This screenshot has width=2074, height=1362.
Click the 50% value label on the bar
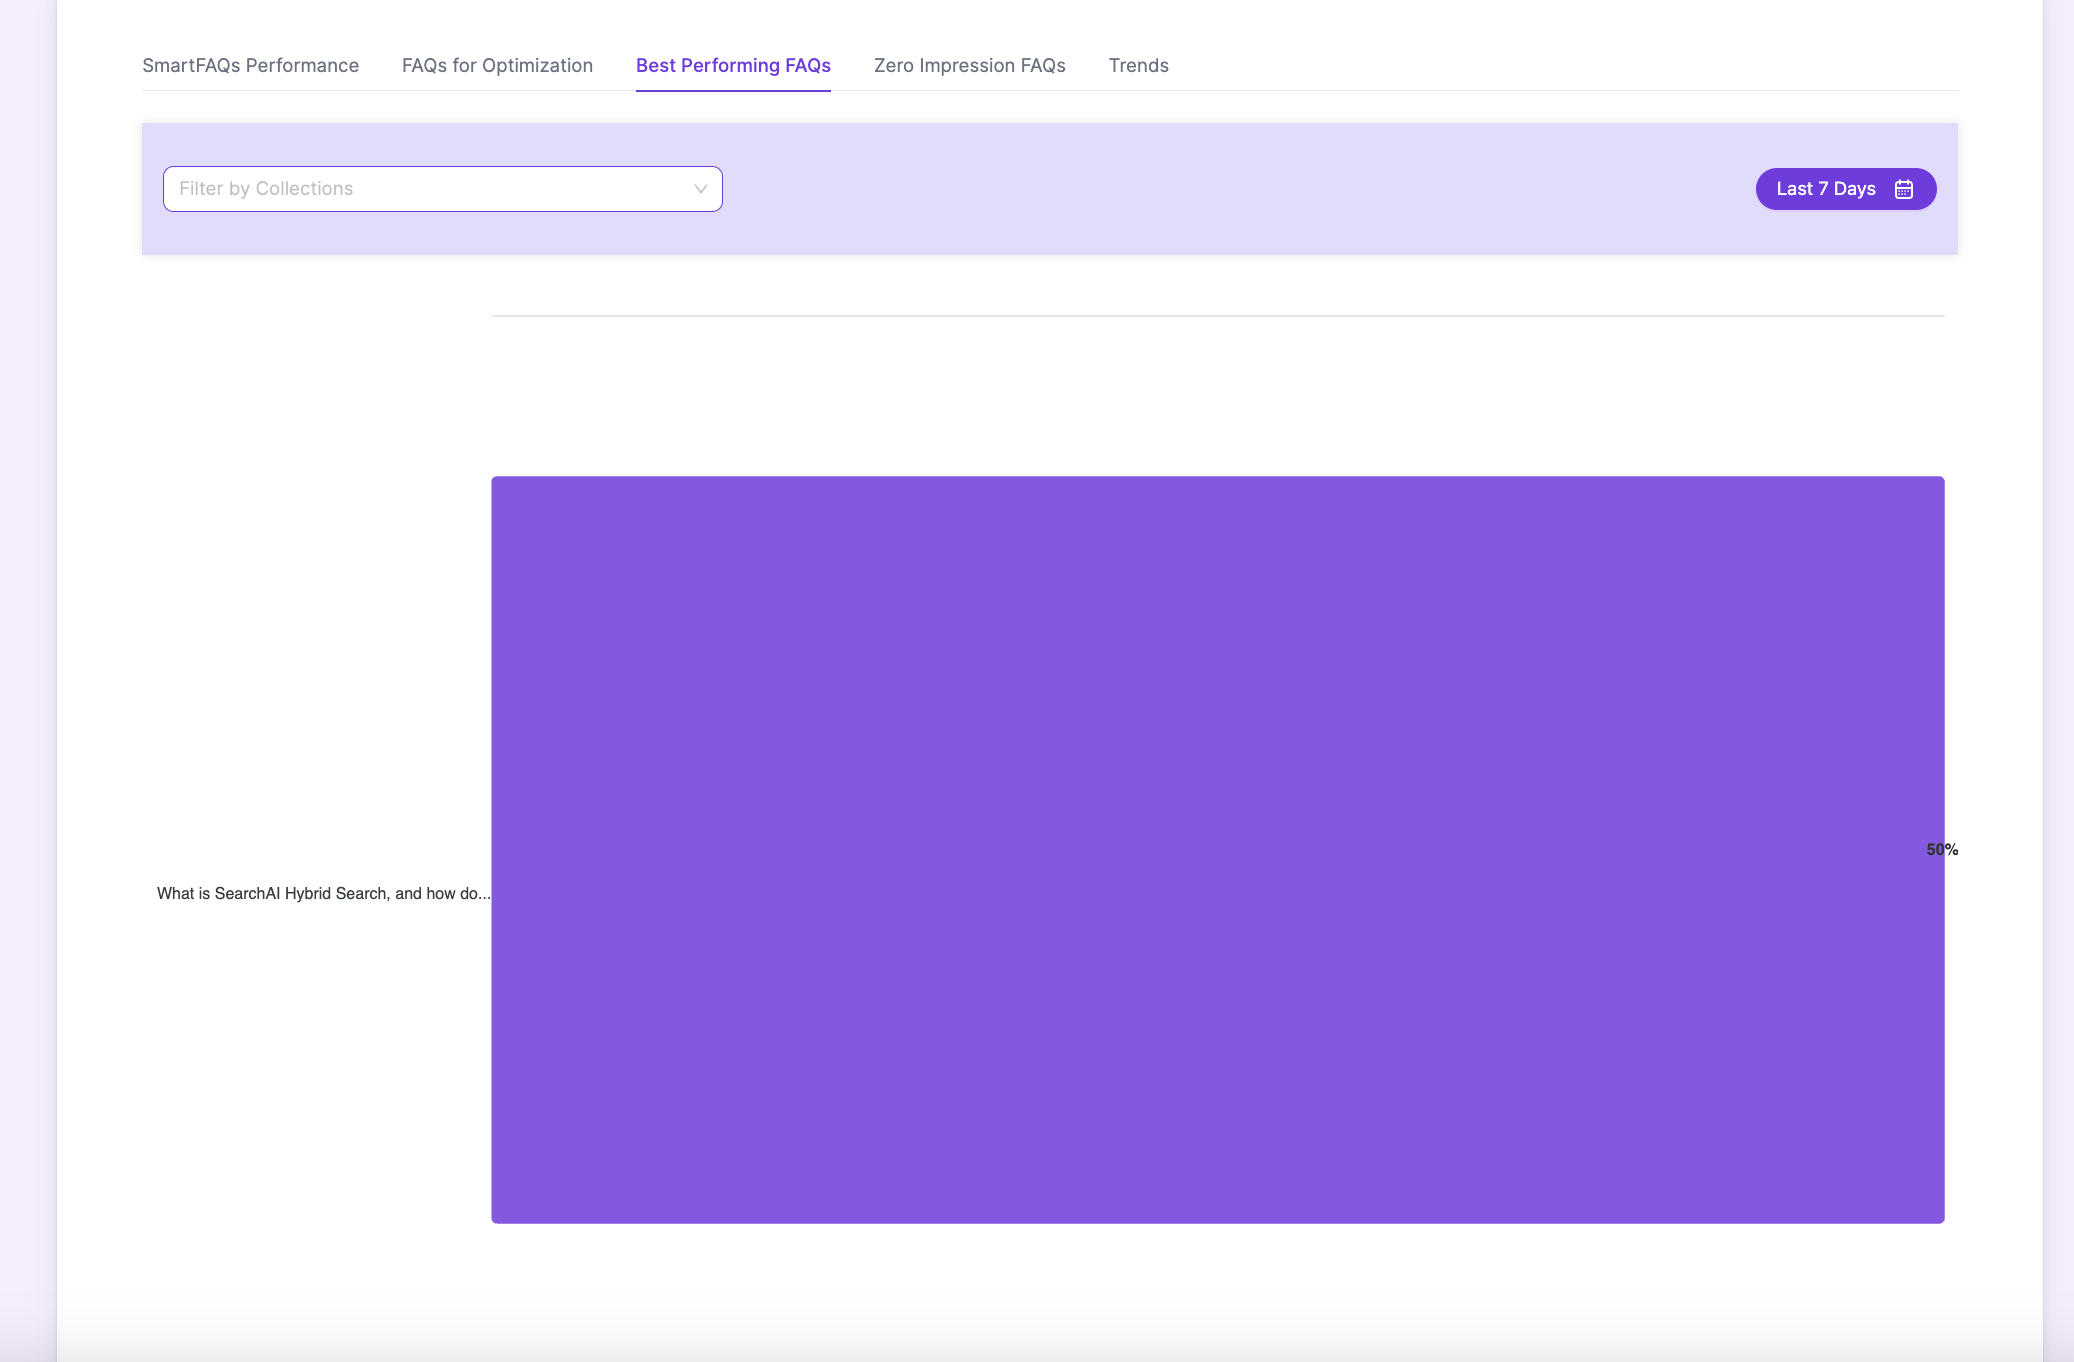(1941, 849)
